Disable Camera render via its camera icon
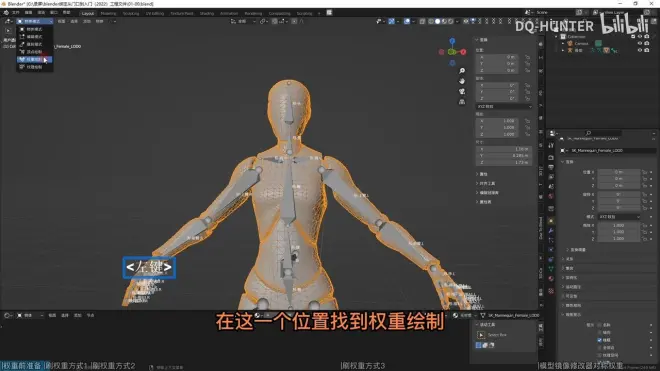The width and height of the screenshot is (660, 371). pos(647,43)
